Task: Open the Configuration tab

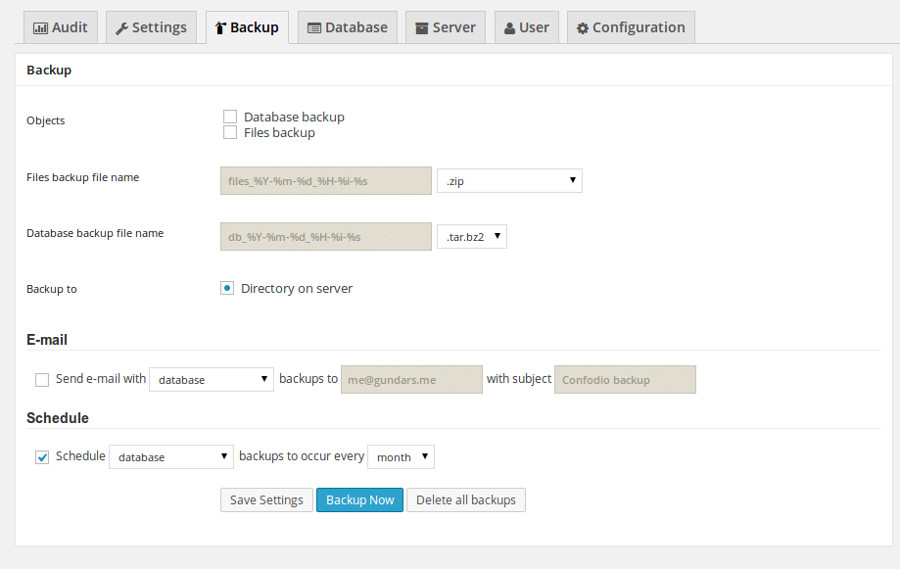Action: 631,28
